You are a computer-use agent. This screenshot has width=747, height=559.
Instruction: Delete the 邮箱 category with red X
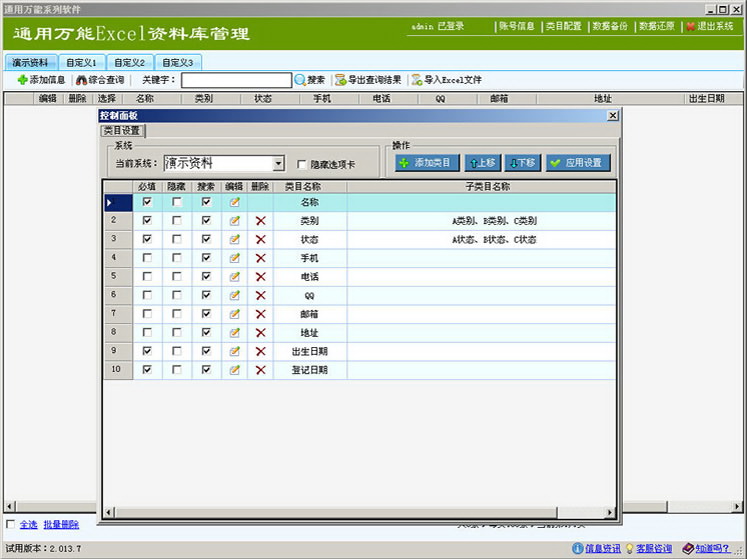point(261,314)
